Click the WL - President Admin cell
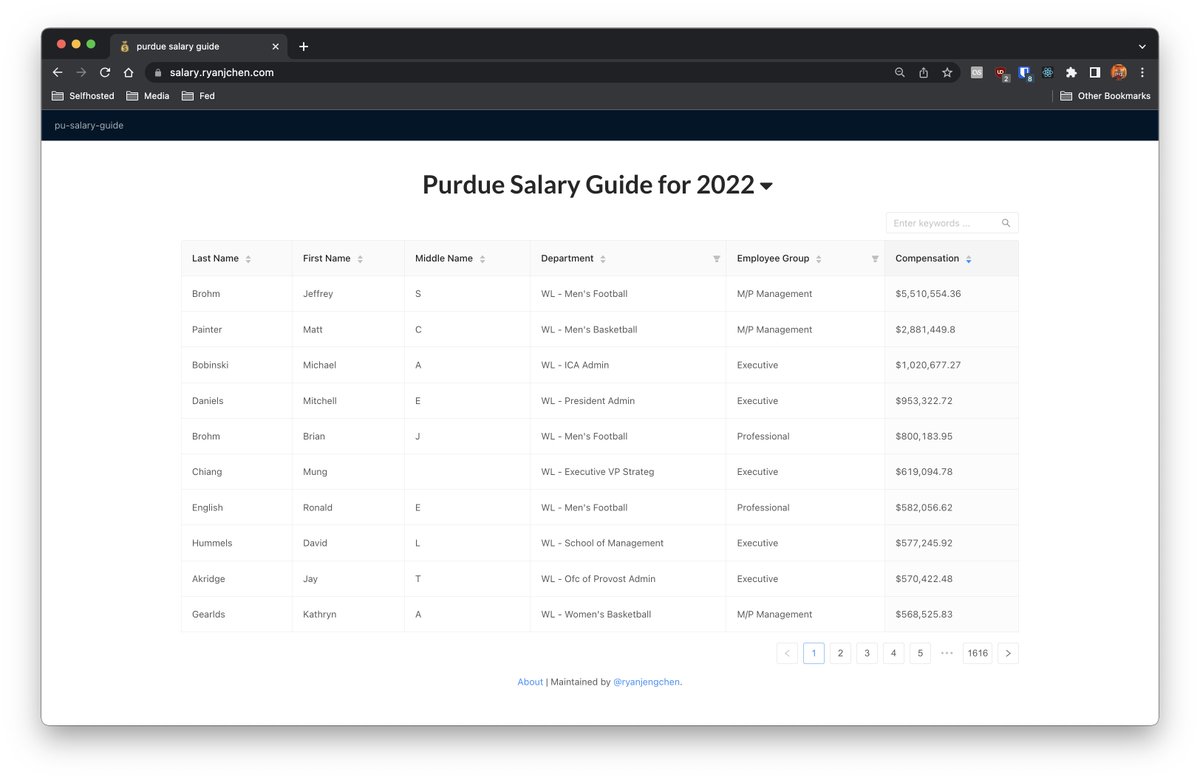Image resolution: width=1200 pixels, height=780 pixels. pyautogui.click(x=628, y=401)
